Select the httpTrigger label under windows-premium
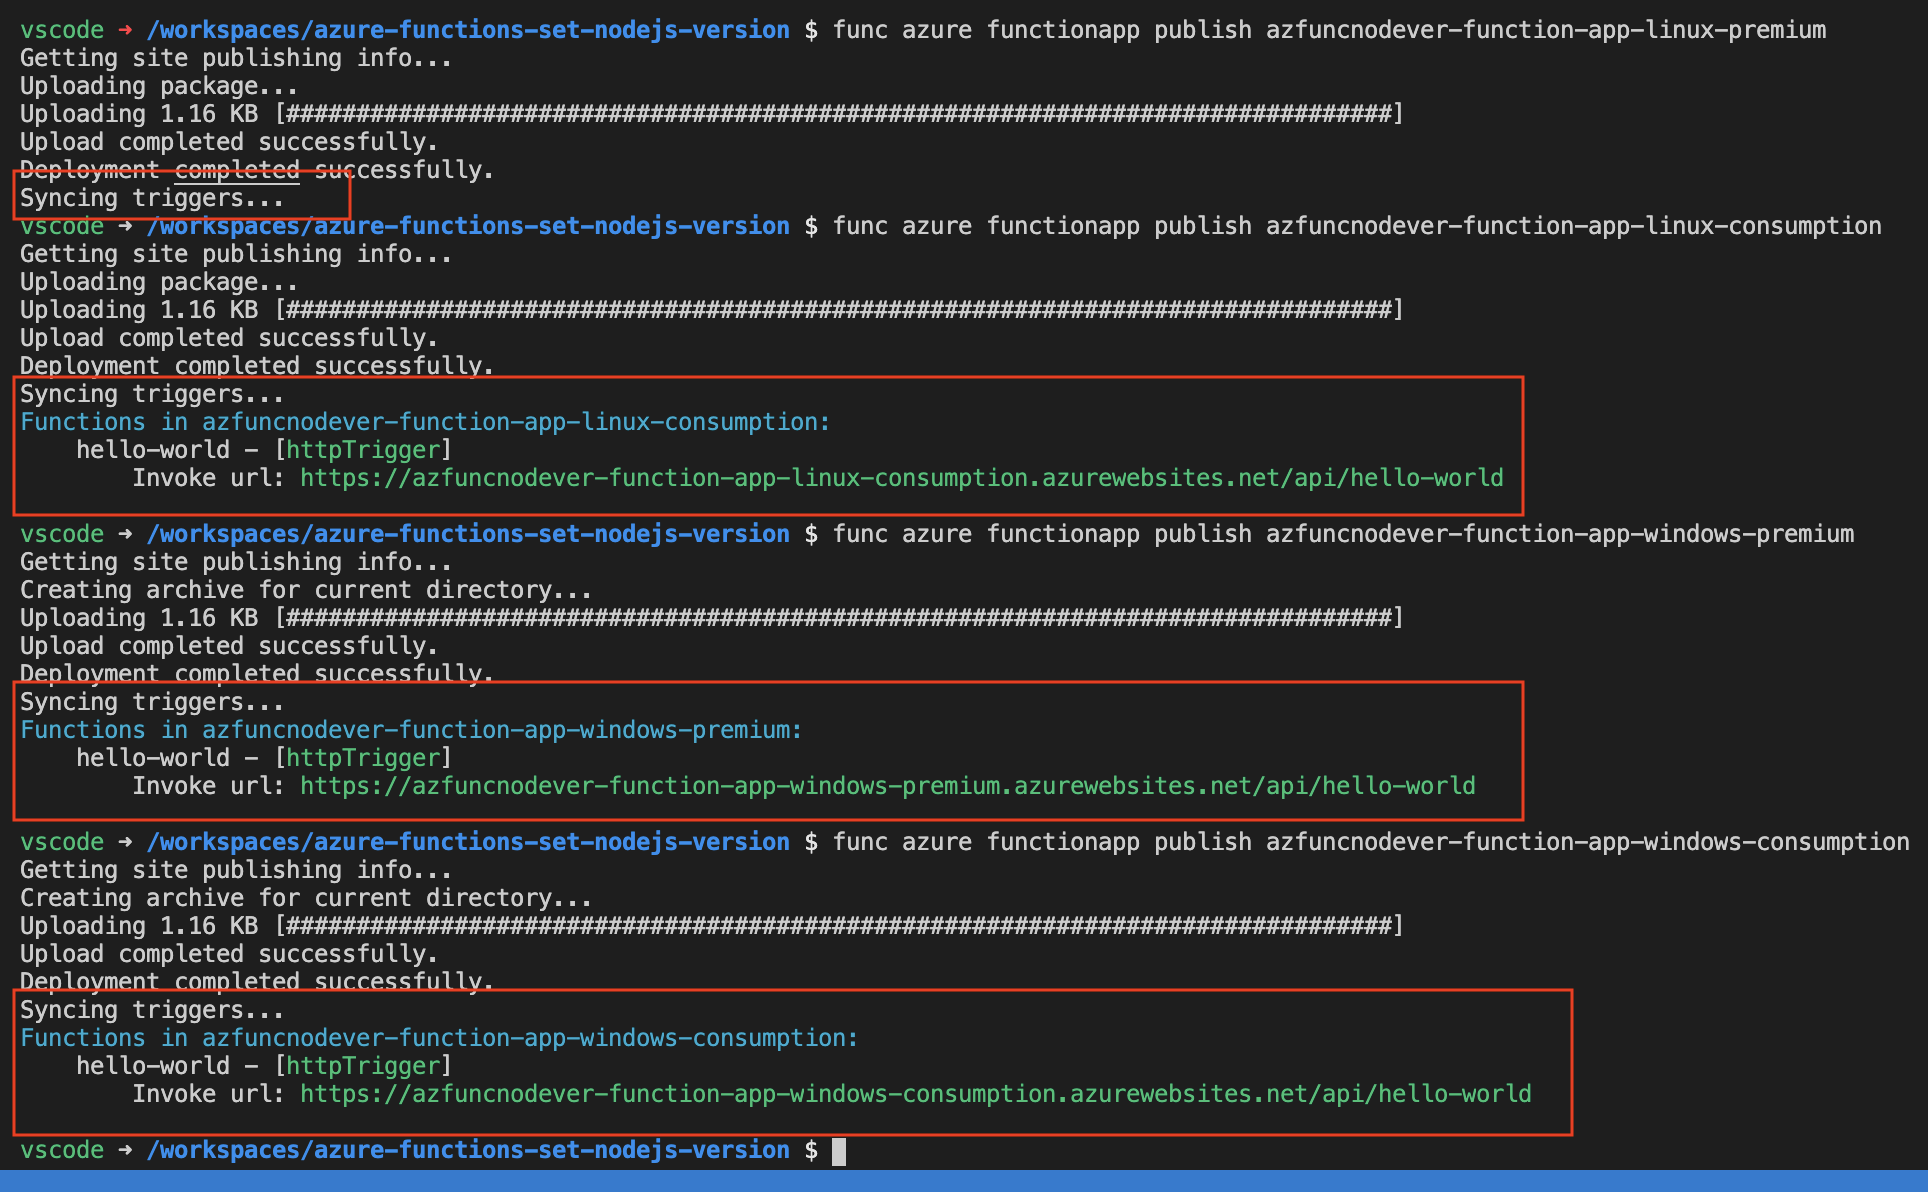Image resolution: width=1928 pixels, height=1192 pixels. 364,757
